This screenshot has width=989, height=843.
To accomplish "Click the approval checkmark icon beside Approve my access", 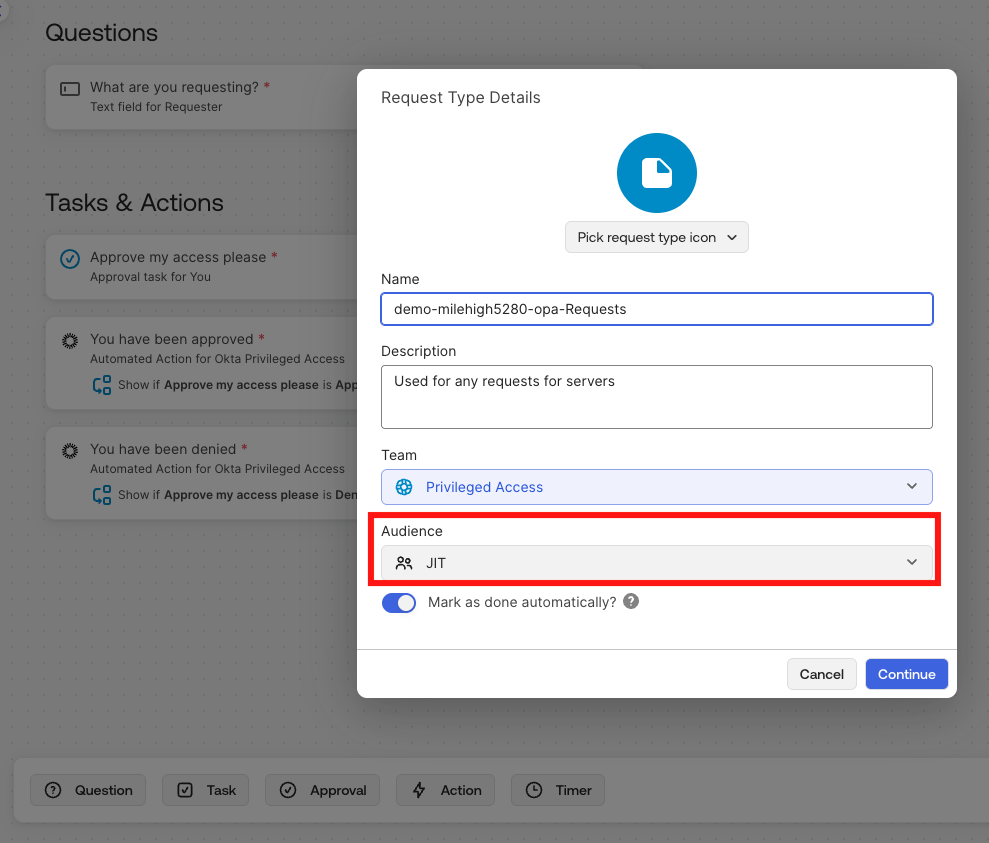I will pos(70,259).
